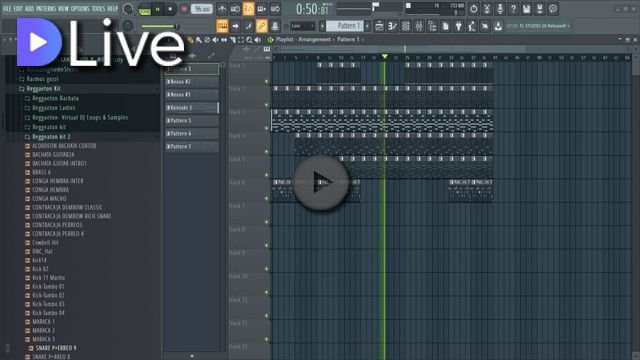
Task: Open the Playlist window icon
Action: (x=379, y=26)
